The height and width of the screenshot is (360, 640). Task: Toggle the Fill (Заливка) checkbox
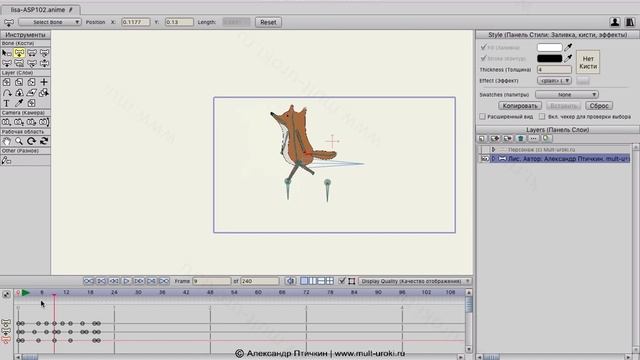click(483, 47)
